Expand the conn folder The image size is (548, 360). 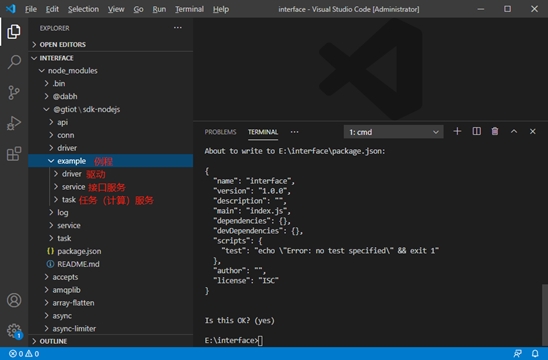coord(110,135)
